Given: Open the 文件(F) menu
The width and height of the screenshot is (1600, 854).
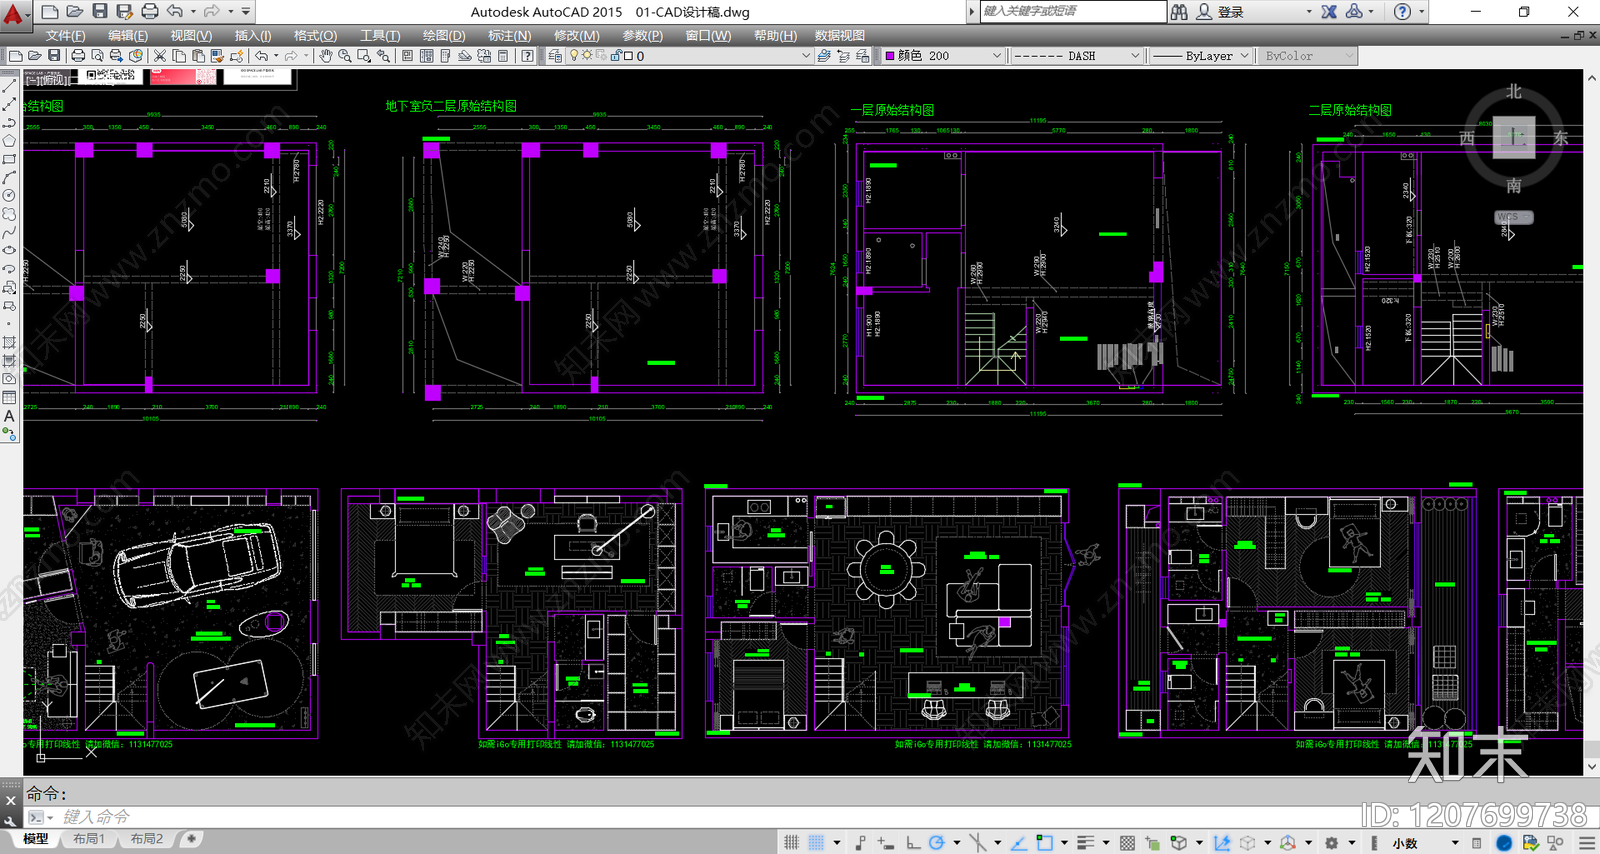Looking at the screenshot, I should [65, 35].
